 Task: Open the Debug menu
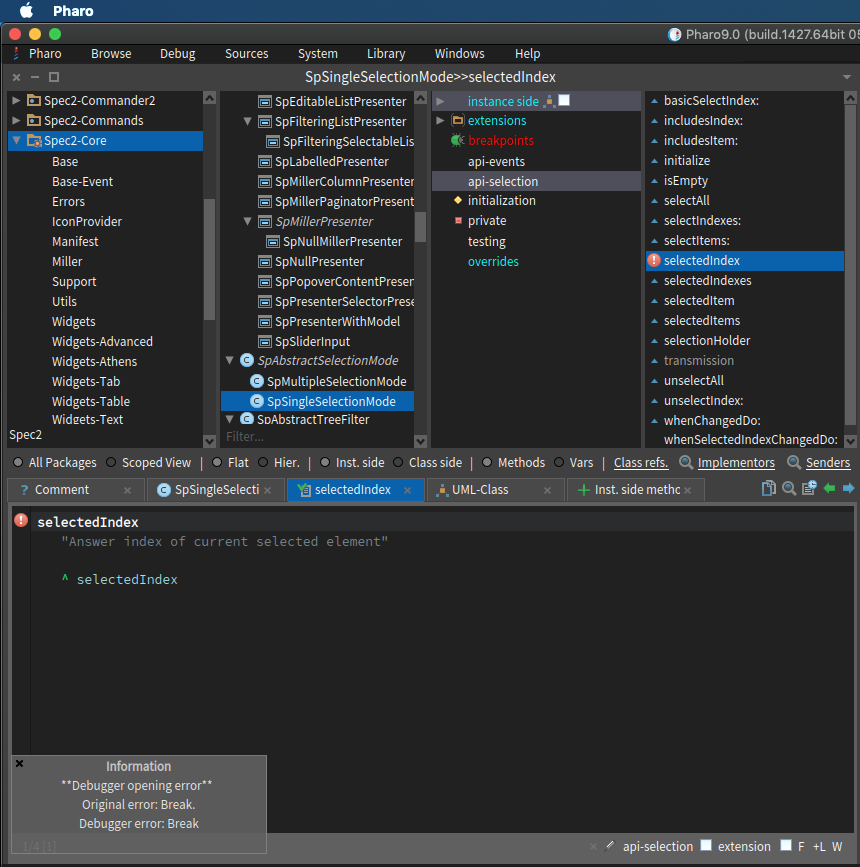pos(177,54)
